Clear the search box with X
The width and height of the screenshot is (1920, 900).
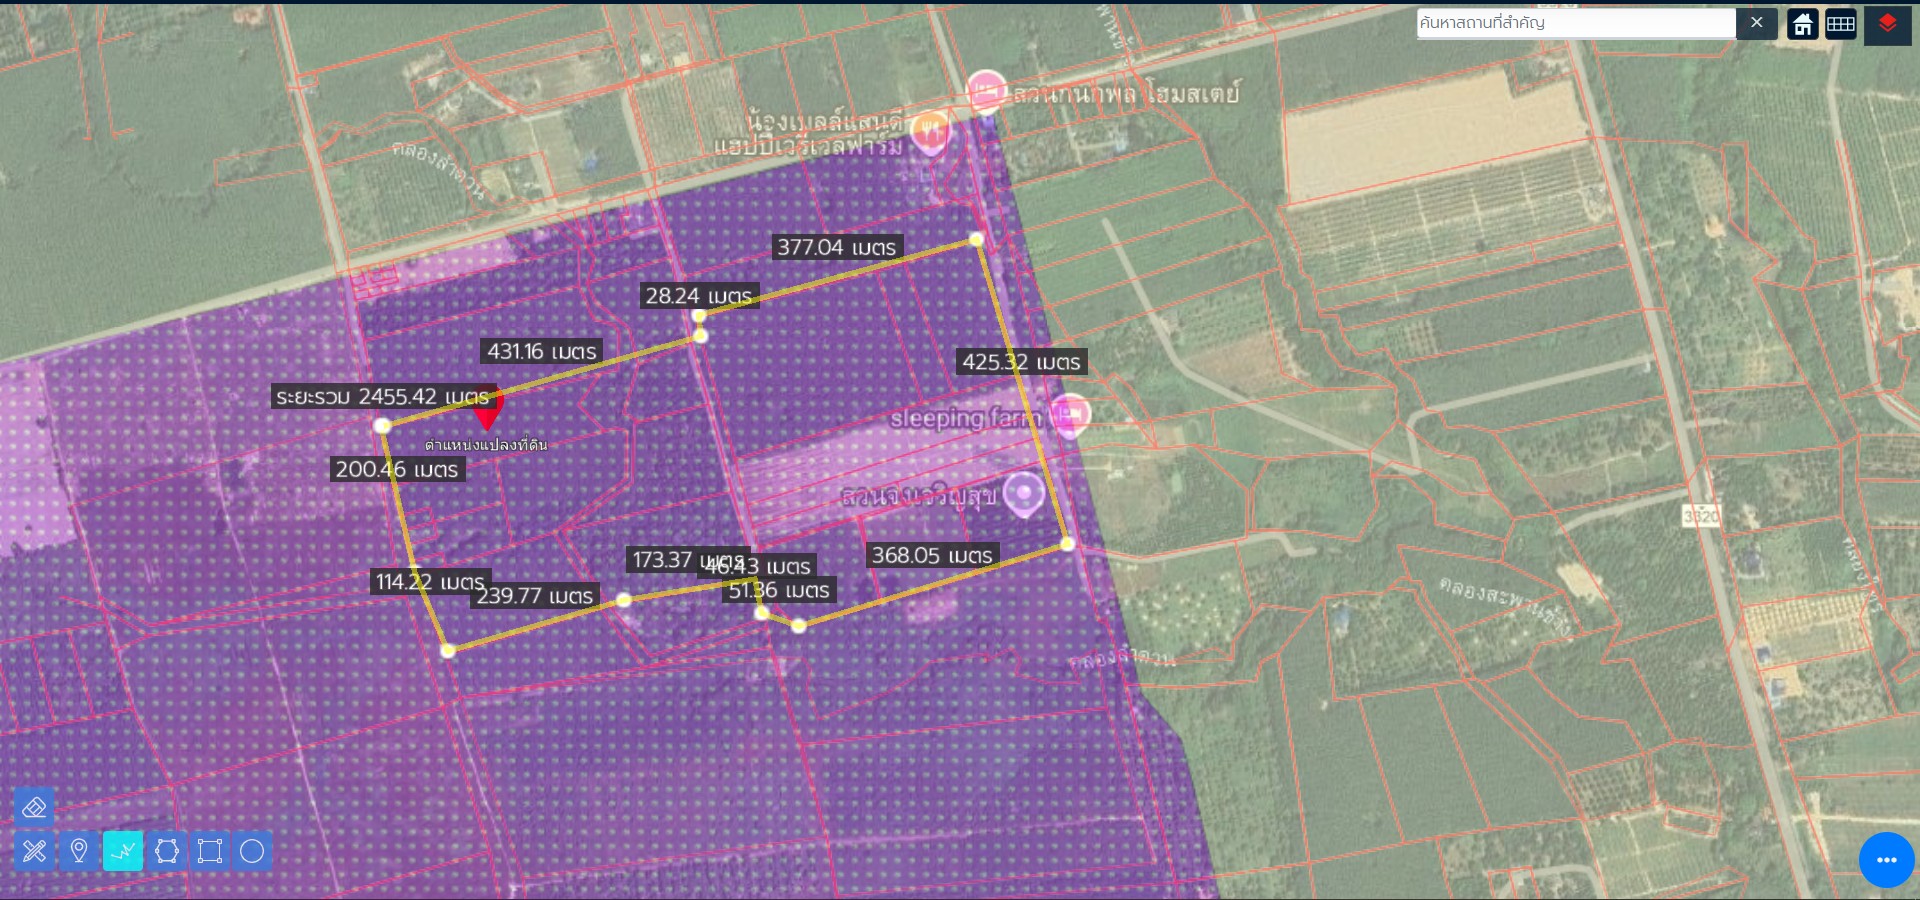tap(1756, 23)
